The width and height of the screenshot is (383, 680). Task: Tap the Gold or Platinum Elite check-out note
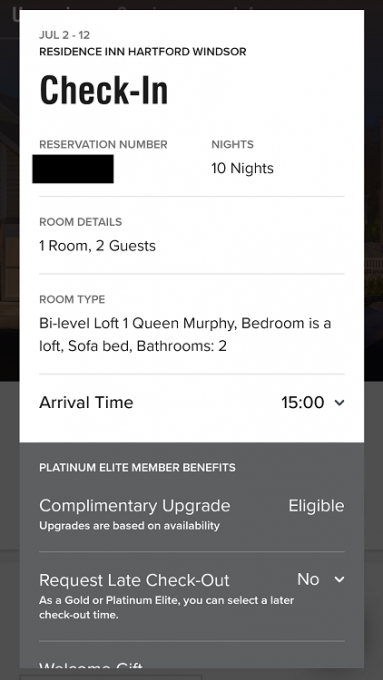(167, 608)
